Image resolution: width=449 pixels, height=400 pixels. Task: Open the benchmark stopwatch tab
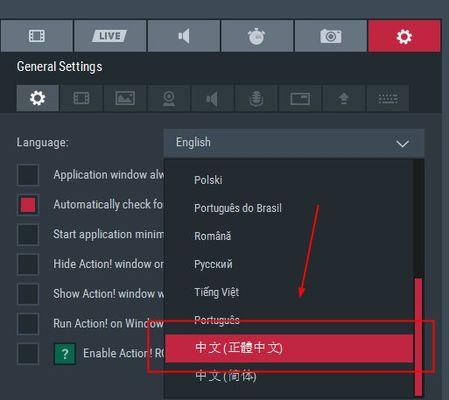click(257, 36)
